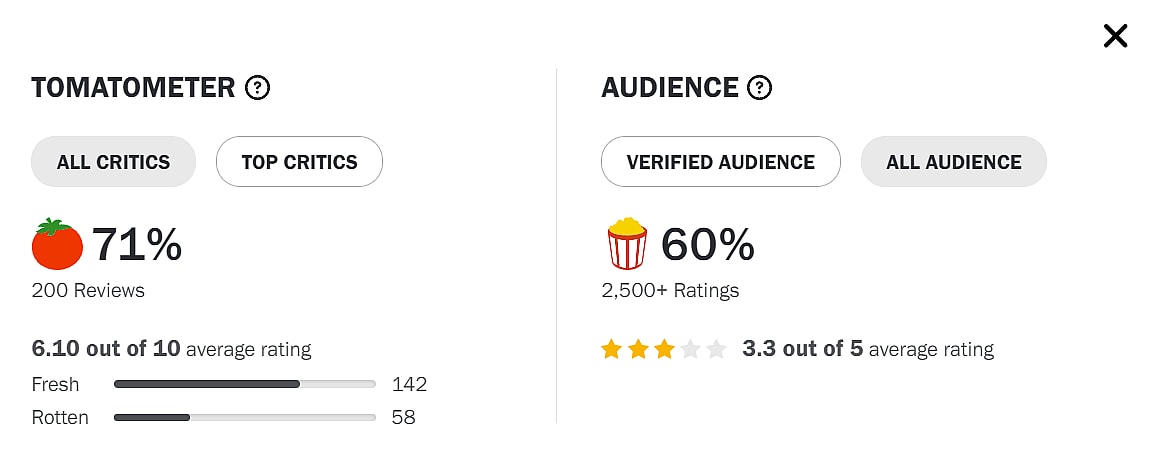Click the third gold star

point(664,350)
